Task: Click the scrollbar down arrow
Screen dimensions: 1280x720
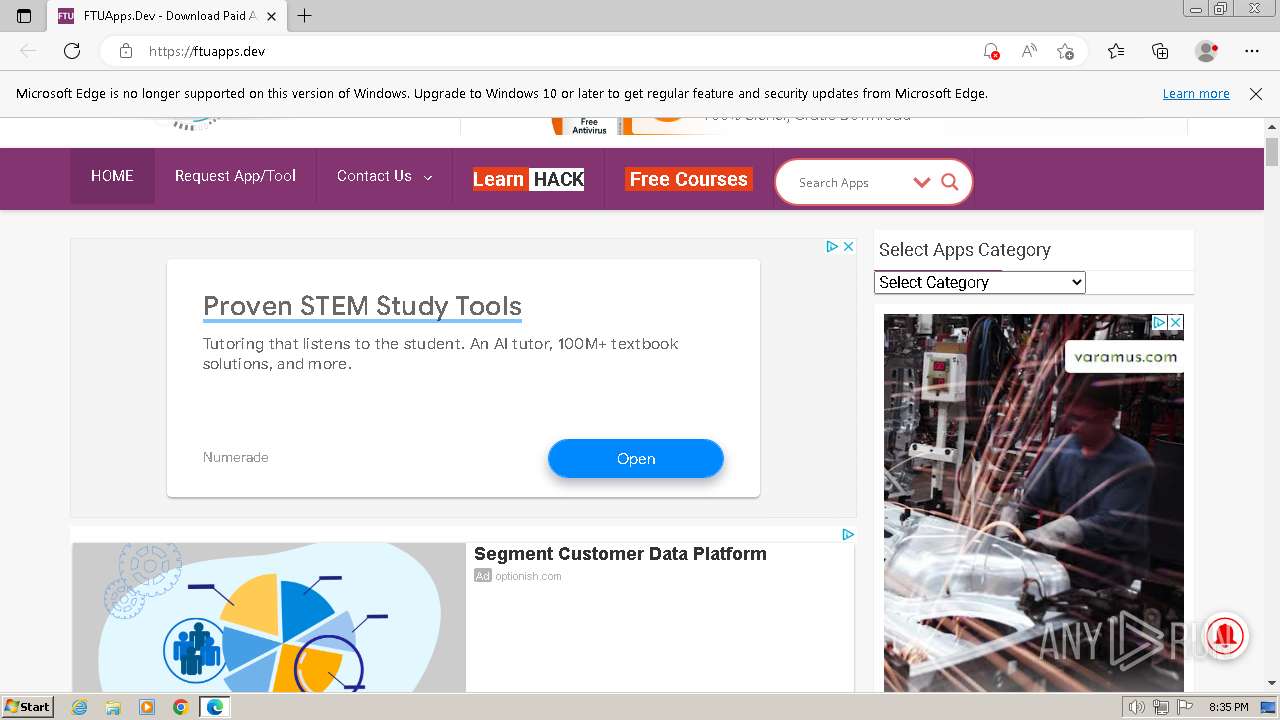Action: pos(1272,683)
